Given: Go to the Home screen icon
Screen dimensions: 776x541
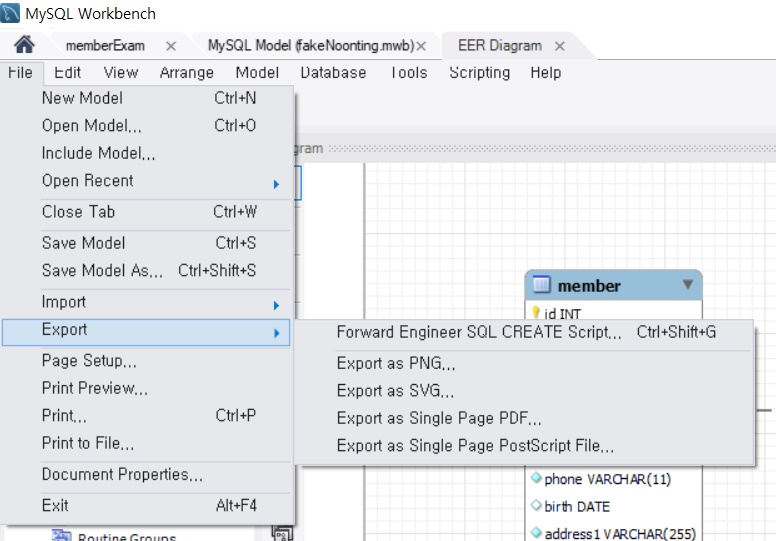Looking at the screenshot, I should [24, 45].
